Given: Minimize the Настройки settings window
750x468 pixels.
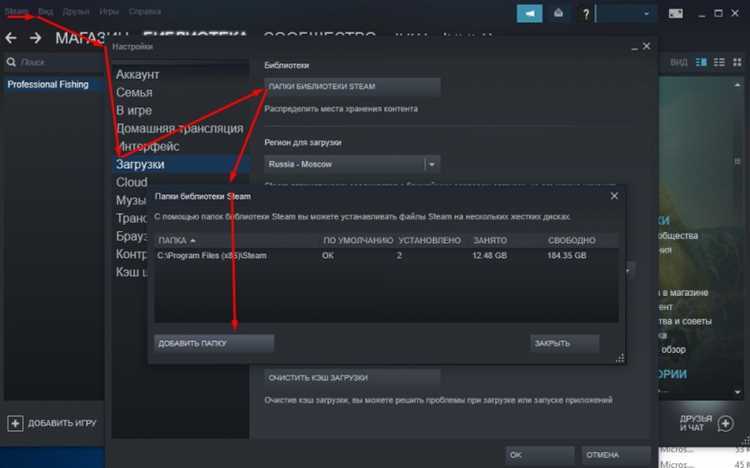Looking at the screenshot, I should [634, 48].
